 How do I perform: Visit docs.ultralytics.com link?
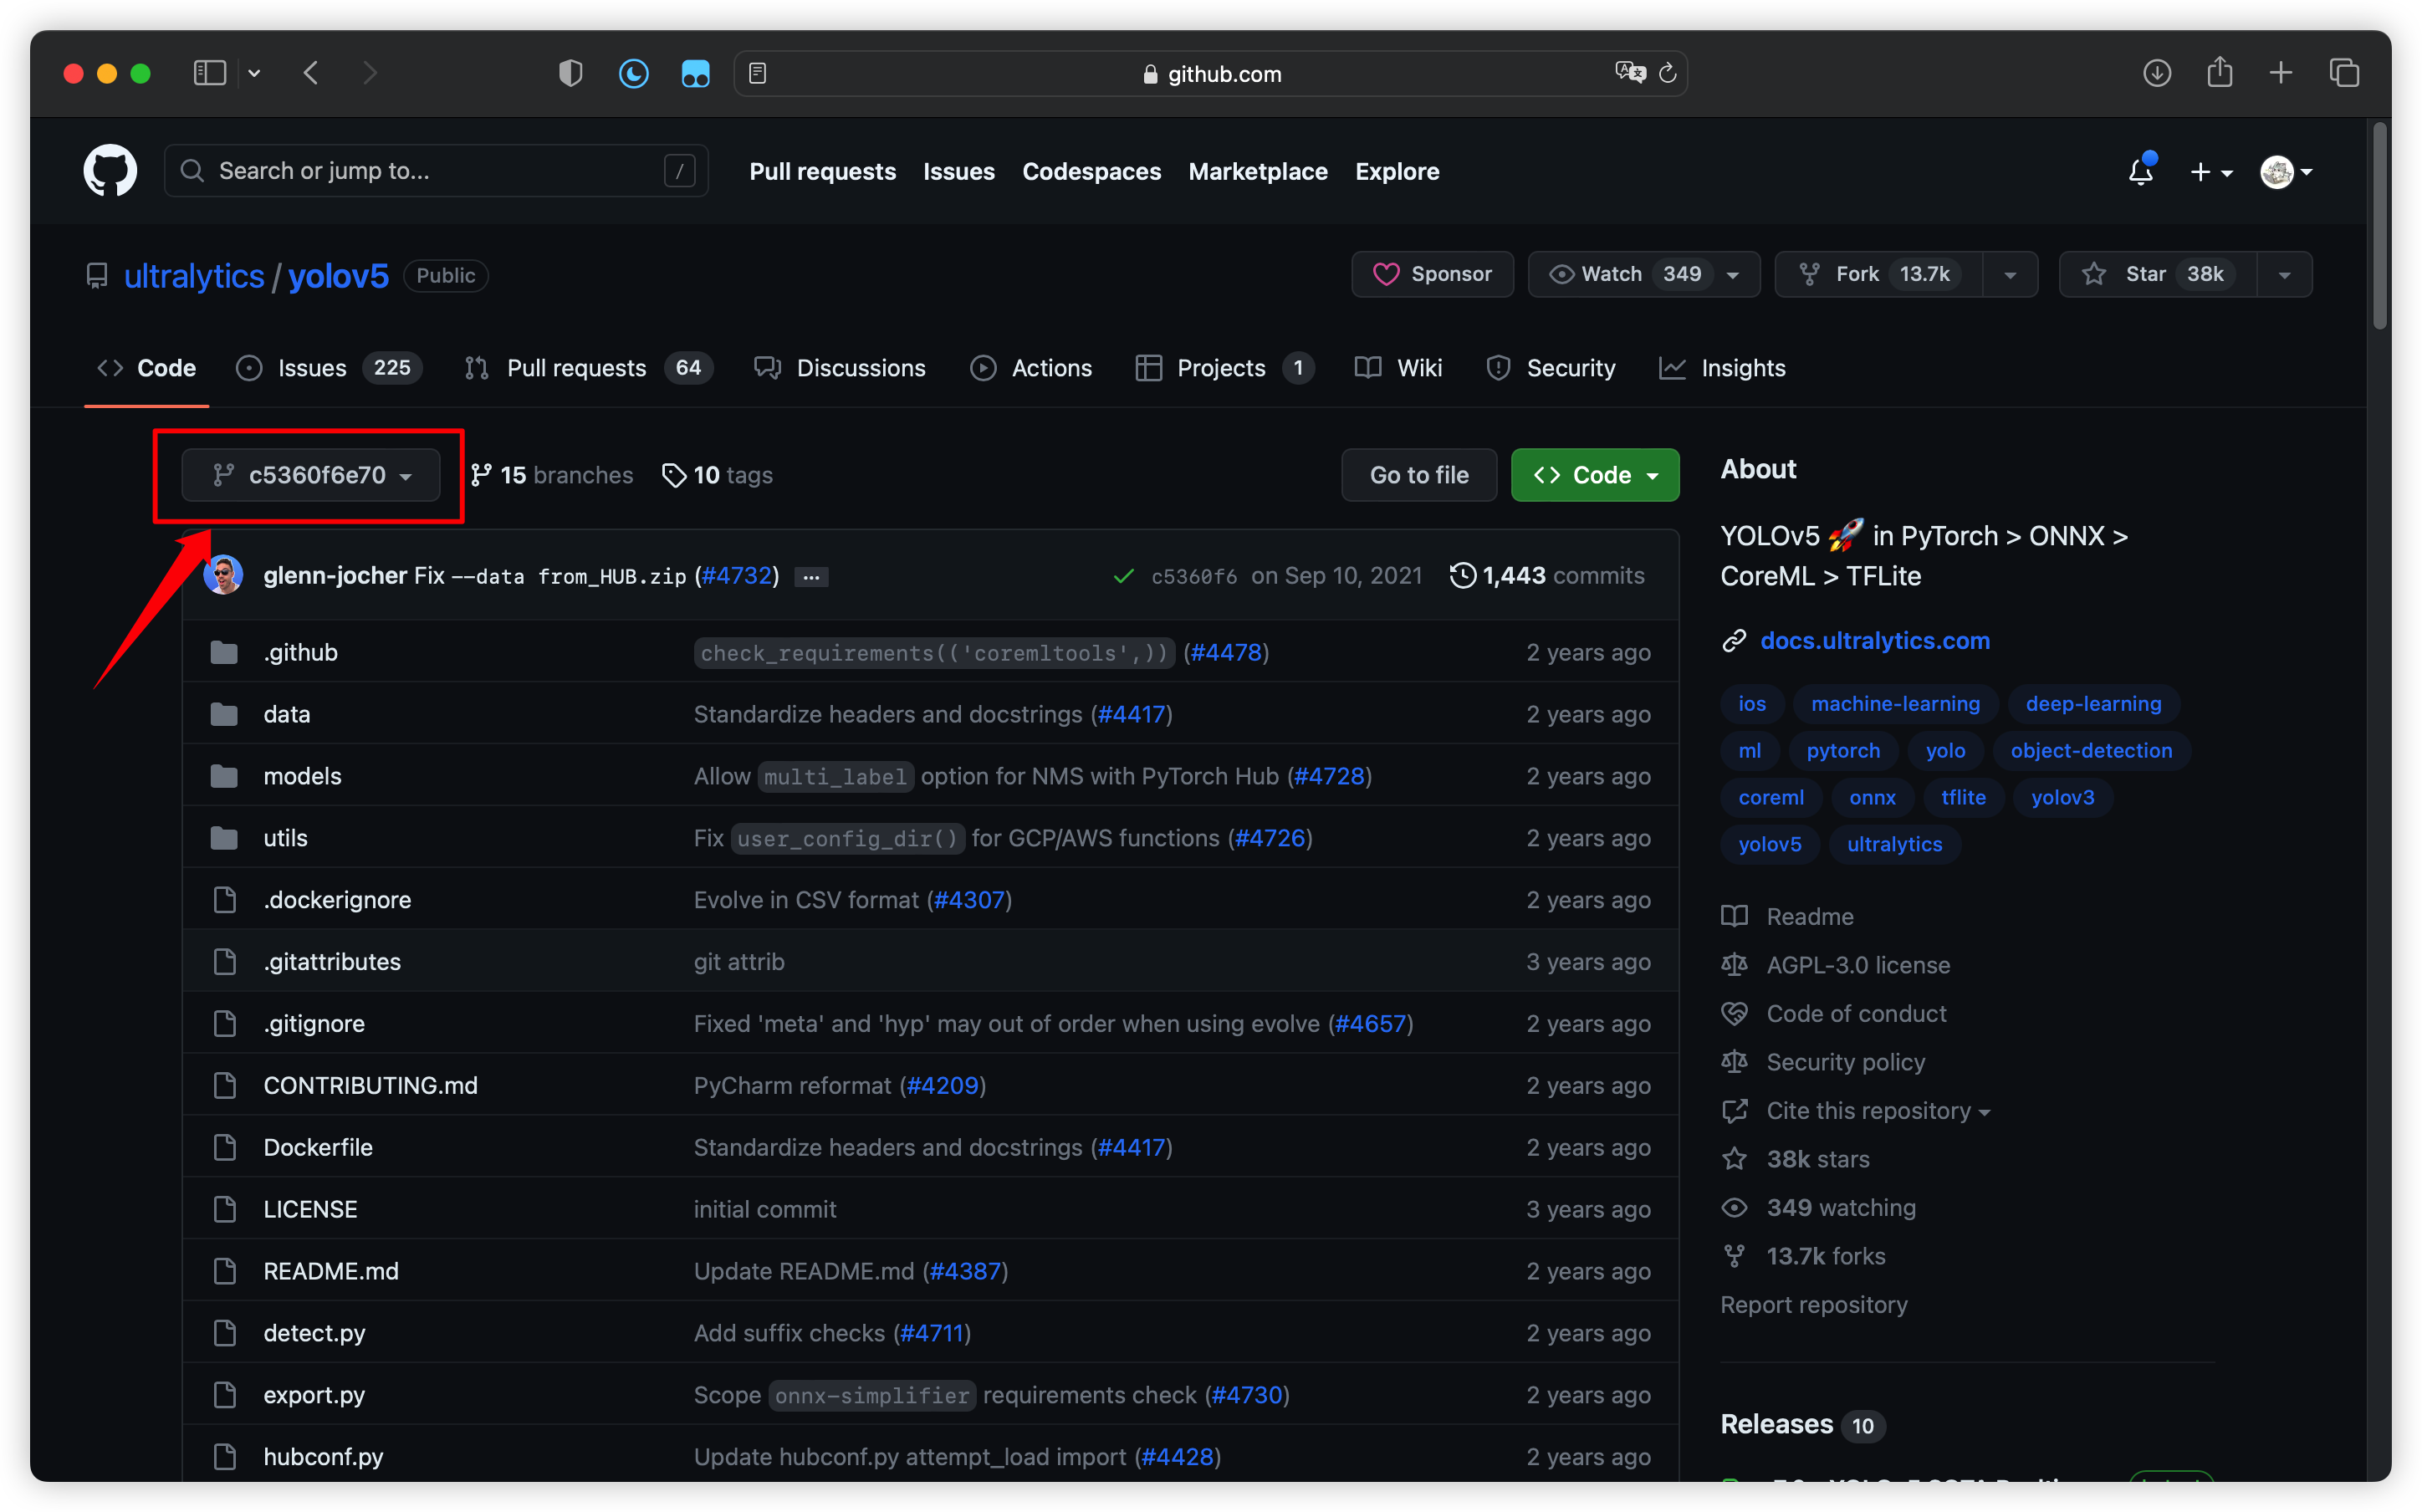click(1875, 640)
